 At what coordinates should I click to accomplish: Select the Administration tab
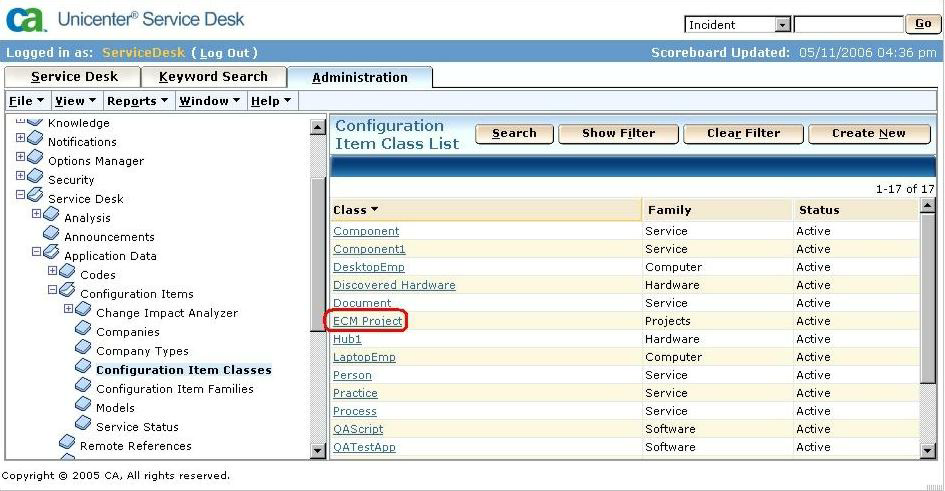click(x=360, y=77)
